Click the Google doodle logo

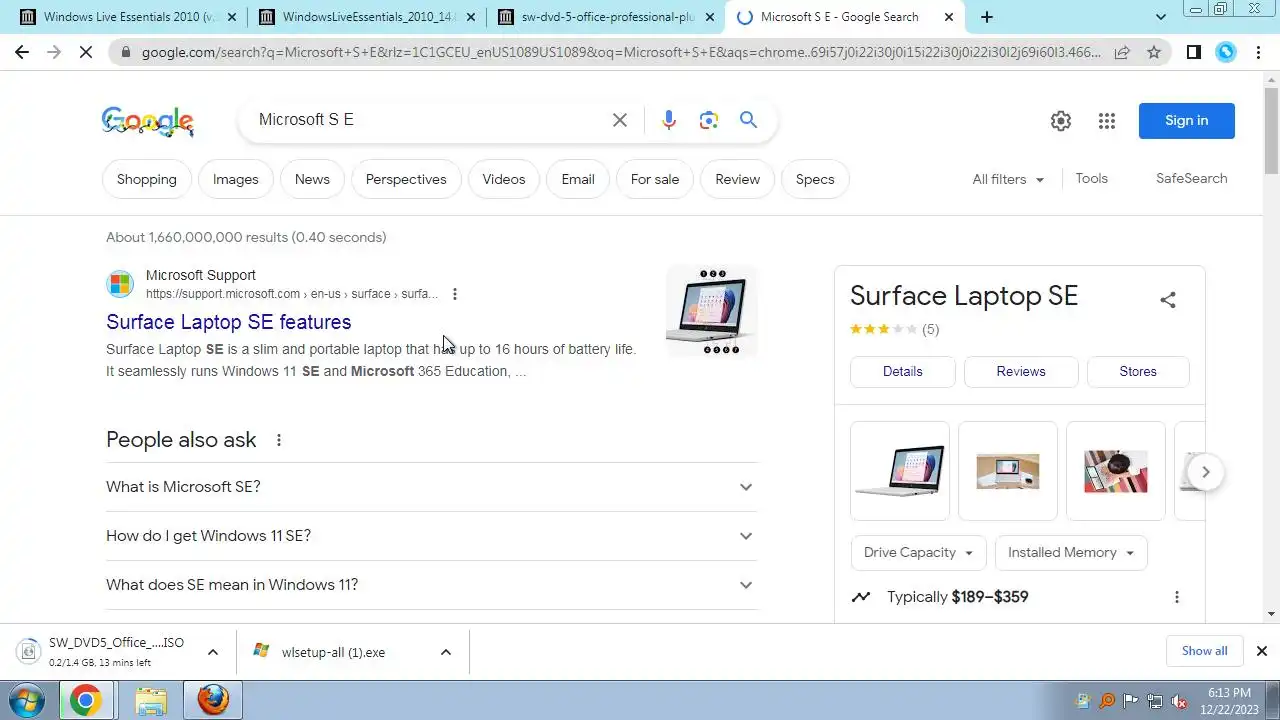click(148, 121)
